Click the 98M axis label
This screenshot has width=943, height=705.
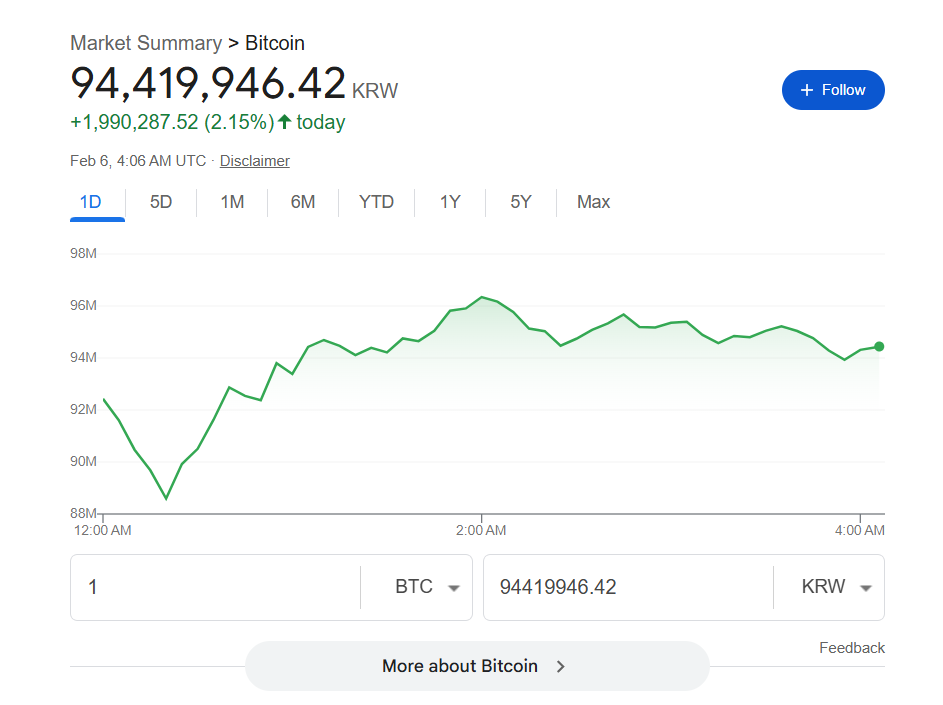tap(83, 253)
